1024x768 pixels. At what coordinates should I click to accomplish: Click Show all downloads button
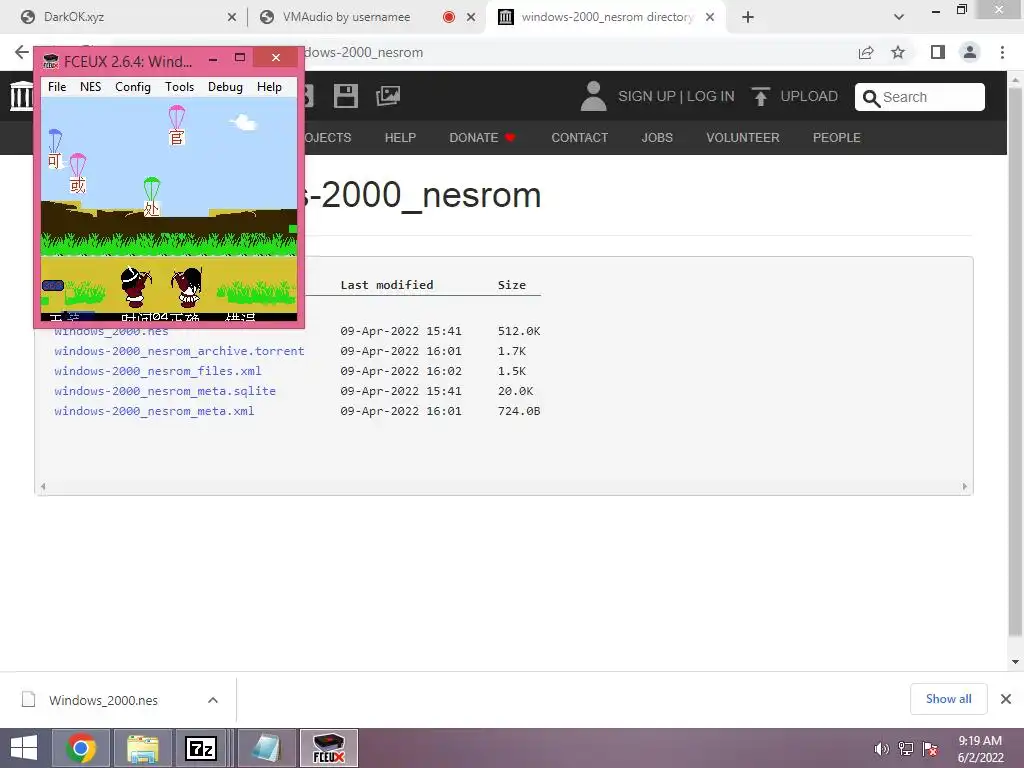tap(948, 699)
